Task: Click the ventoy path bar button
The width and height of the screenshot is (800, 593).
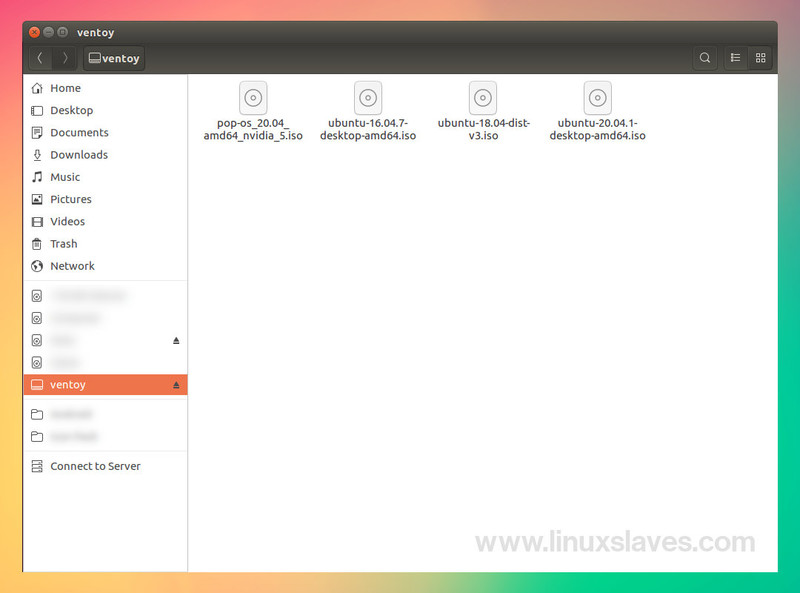Action: tap(114, 58)
